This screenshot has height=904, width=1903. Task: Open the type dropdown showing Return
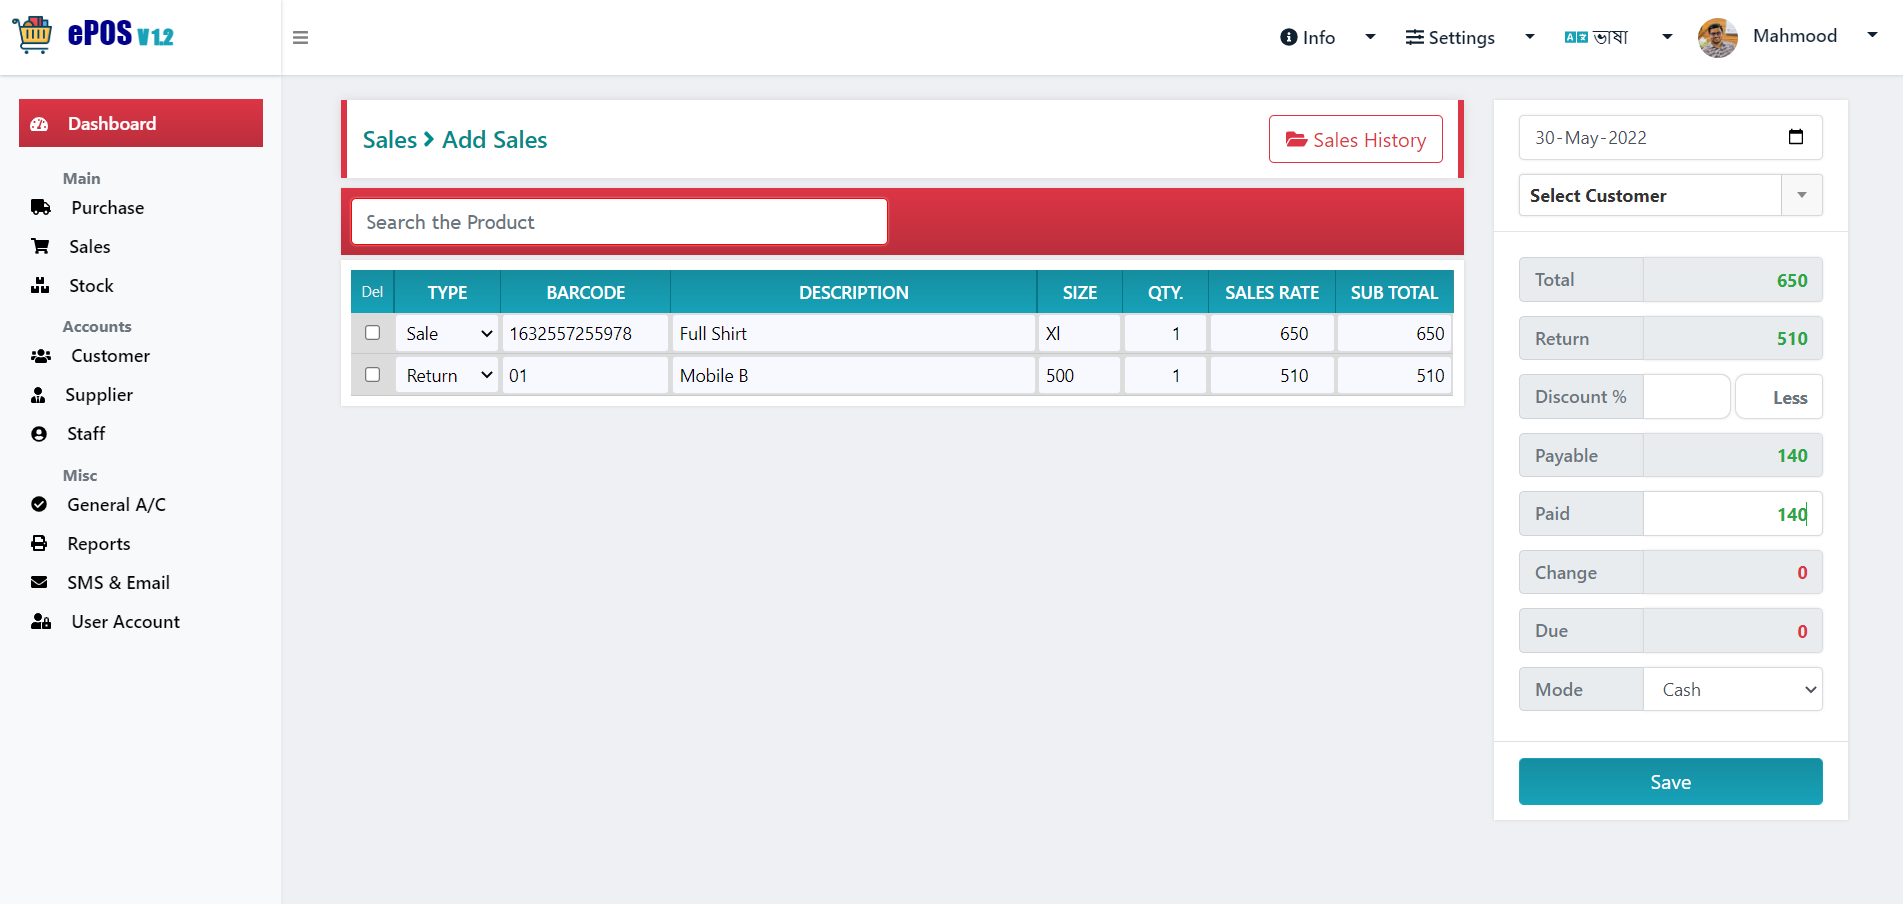447,375
